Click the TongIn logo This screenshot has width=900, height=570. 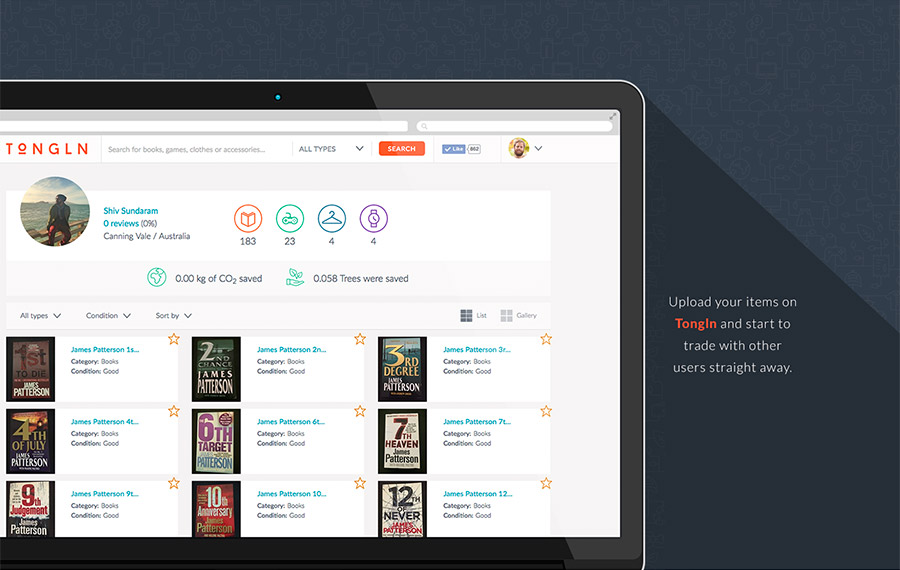point(47,149)
